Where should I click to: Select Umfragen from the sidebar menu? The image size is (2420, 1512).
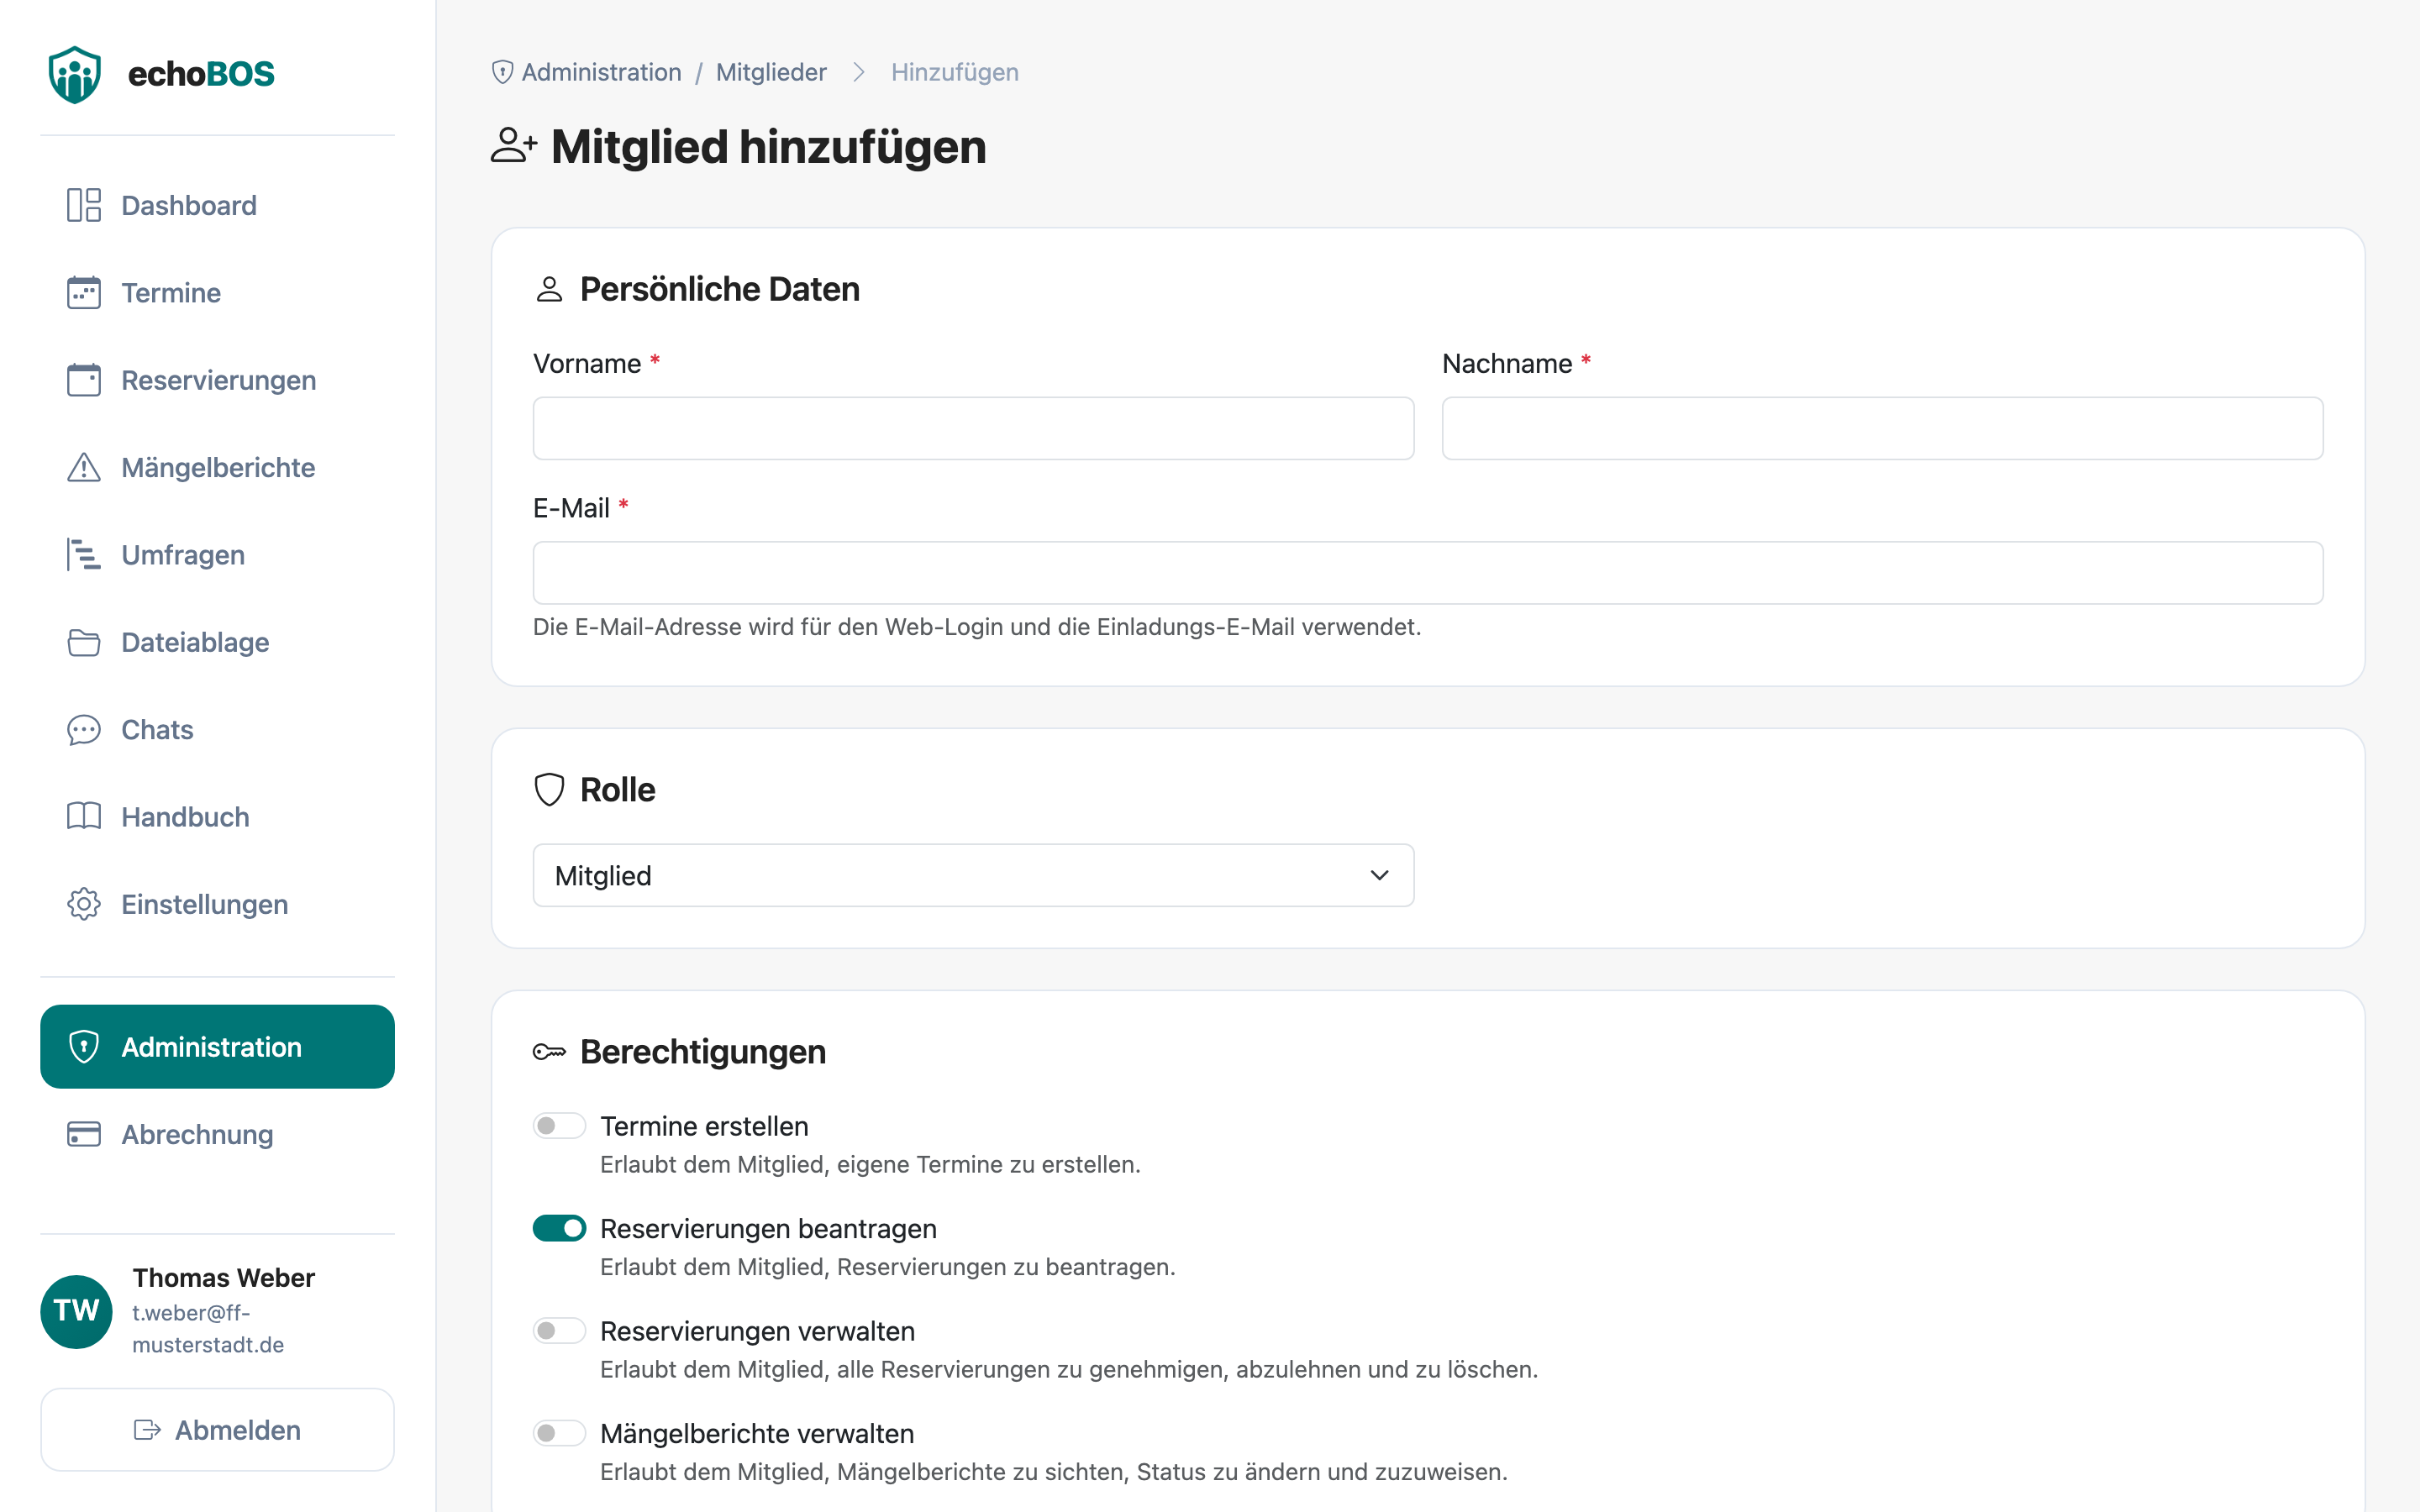tap(217, 555)
